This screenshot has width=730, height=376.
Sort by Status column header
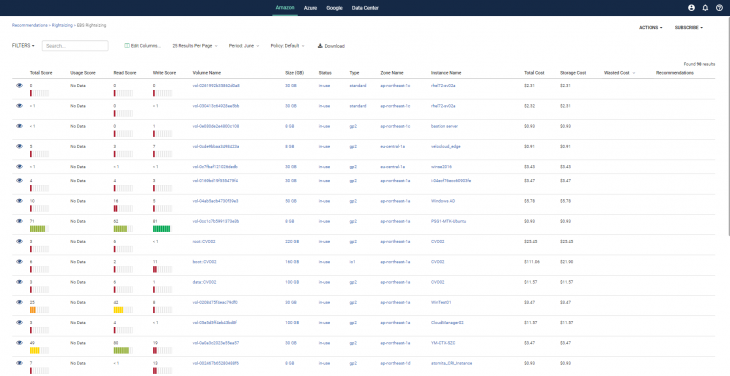[x=325, y=73]
